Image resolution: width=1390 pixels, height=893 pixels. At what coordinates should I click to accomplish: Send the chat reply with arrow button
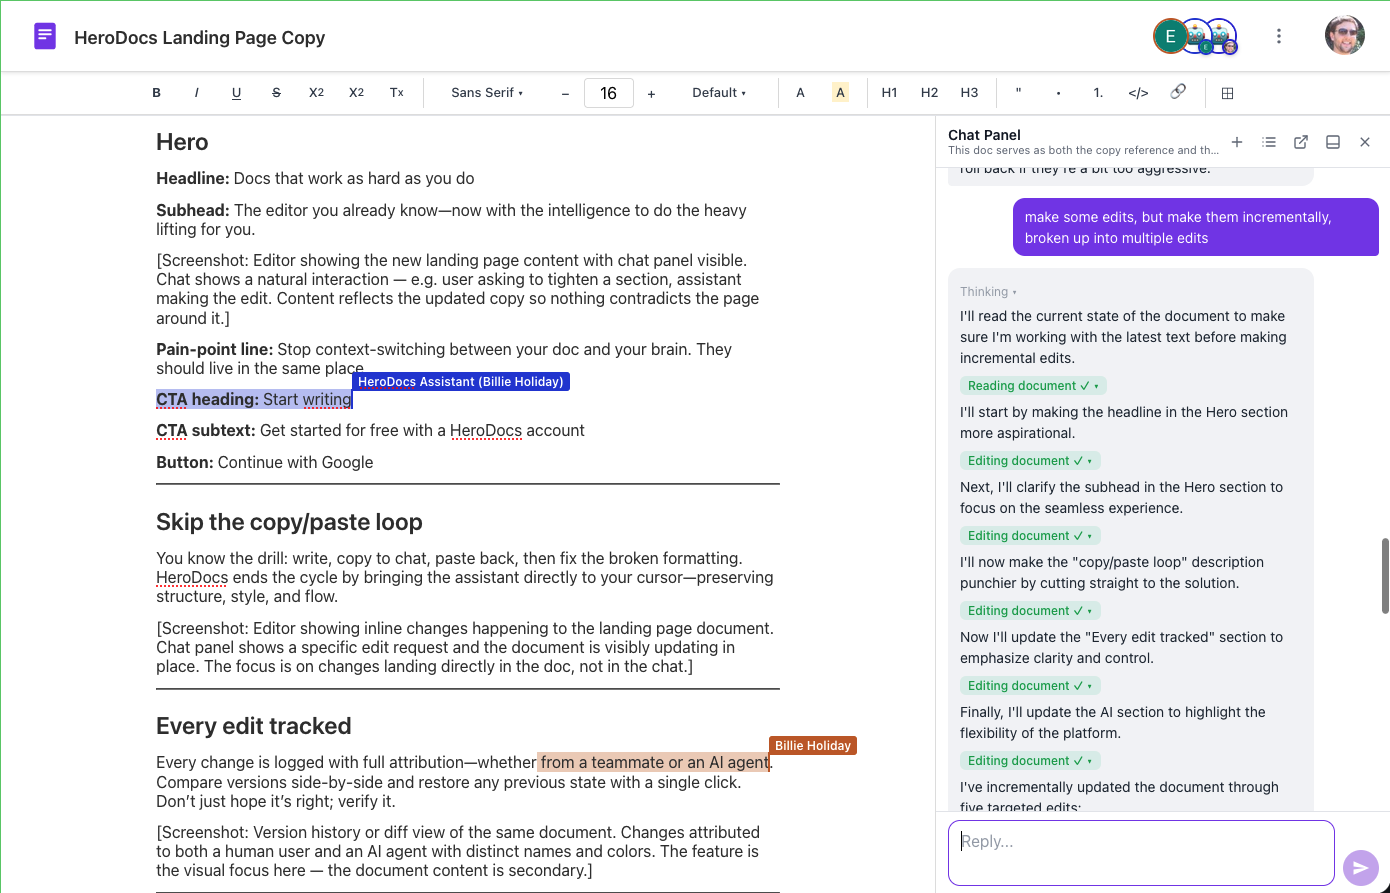point(1360,867)
